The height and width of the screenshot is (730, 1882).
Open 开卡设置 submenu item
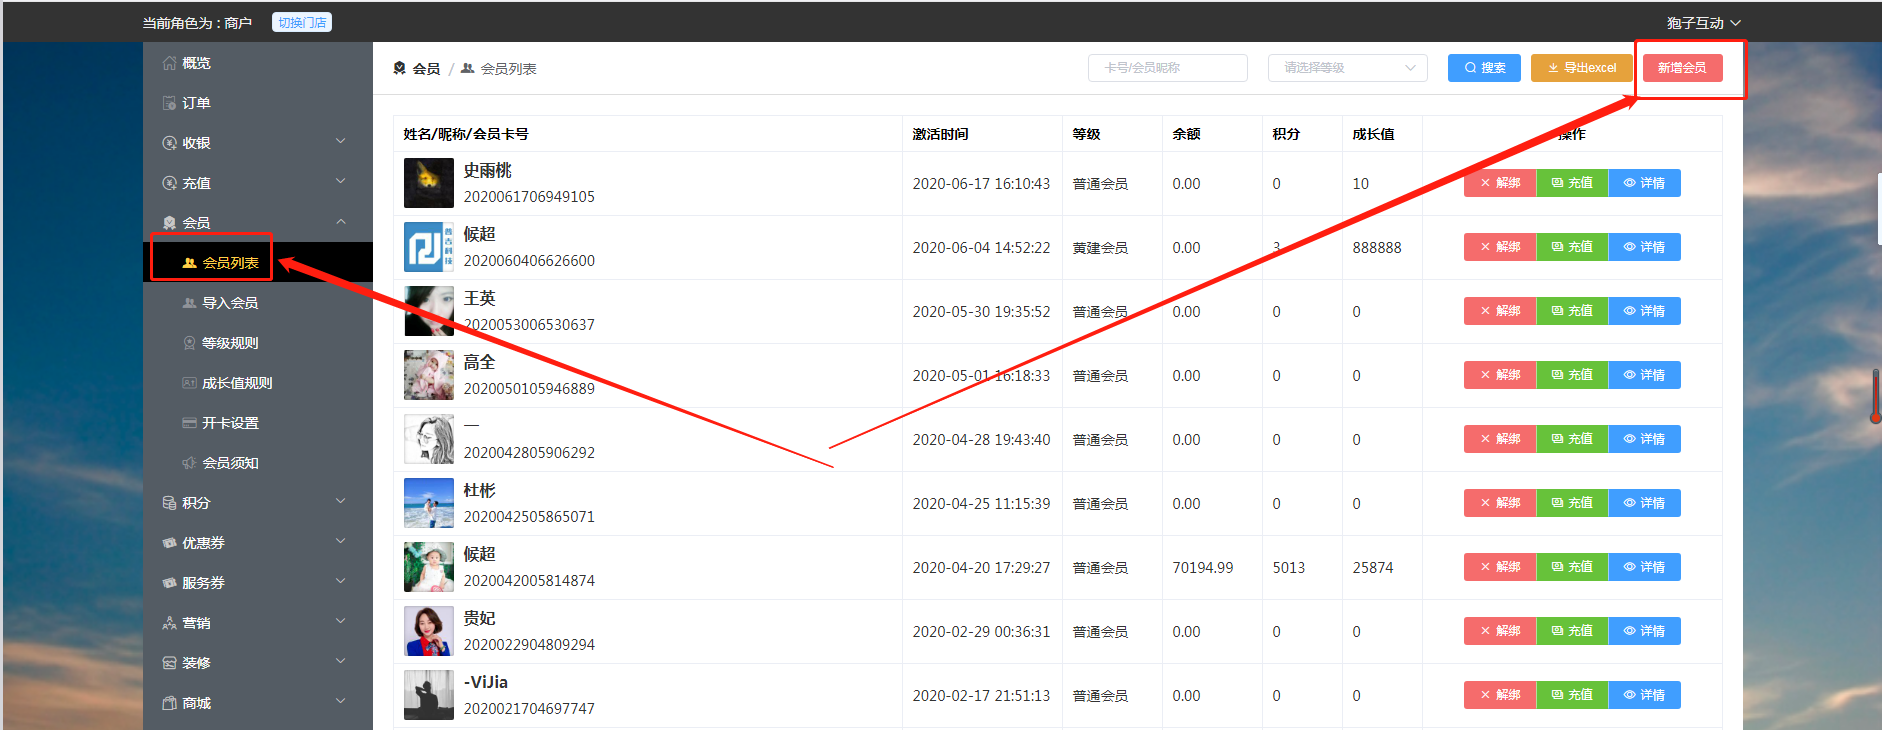[x=257, y=423]
